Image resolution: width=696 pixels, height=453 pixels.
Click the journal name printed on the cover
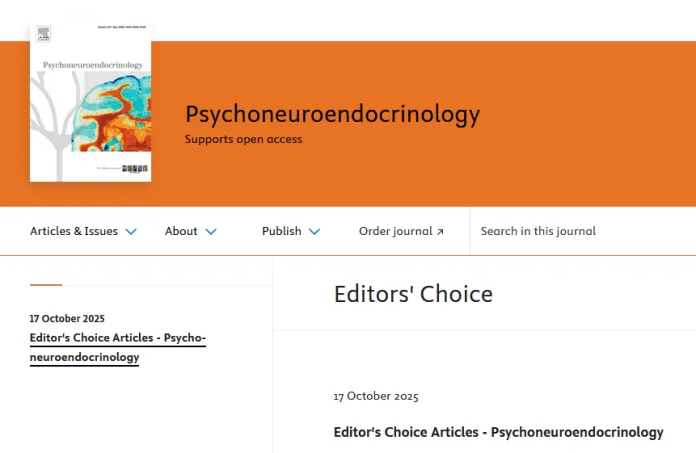click(93, 65)
